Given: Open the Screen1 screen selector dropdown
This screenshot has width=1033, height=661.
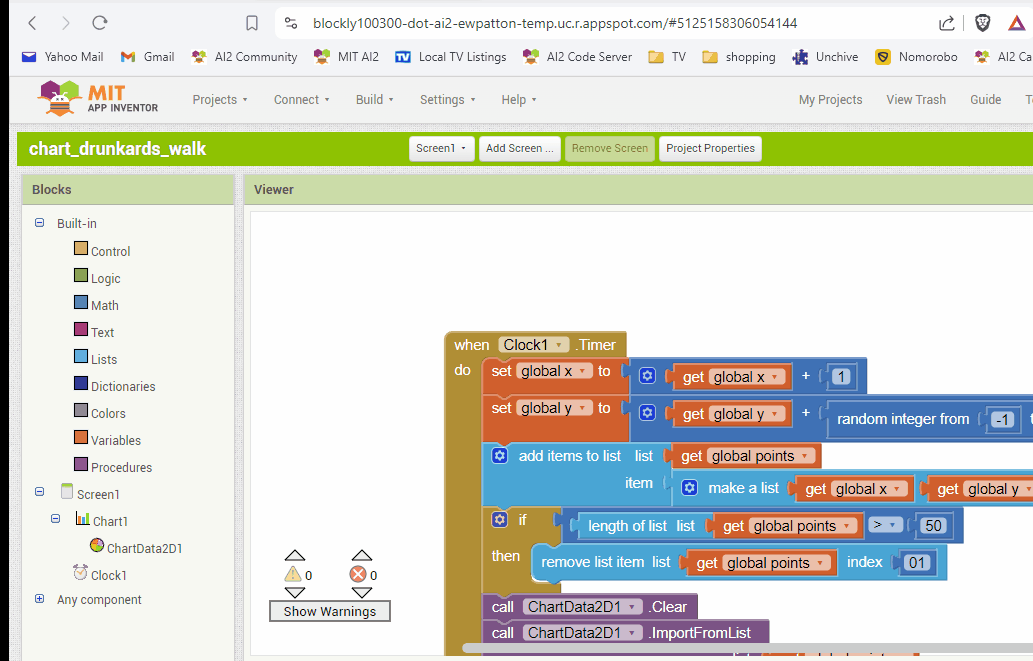Looking at the screenshot, I should pyautogui.click(x=441, y=148).
